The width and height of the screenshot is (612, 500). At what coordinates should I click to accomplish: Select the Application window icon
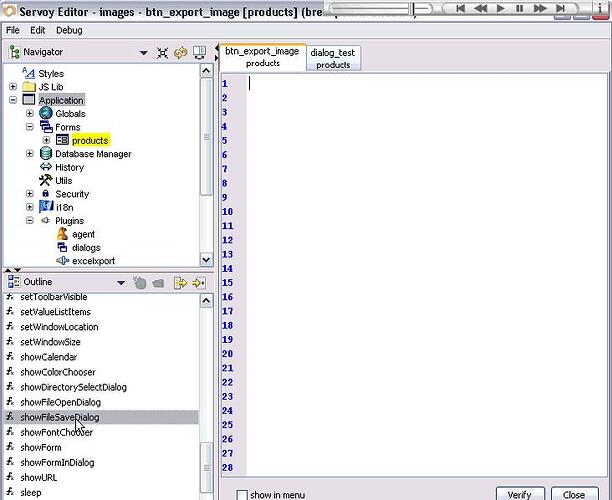29,100
